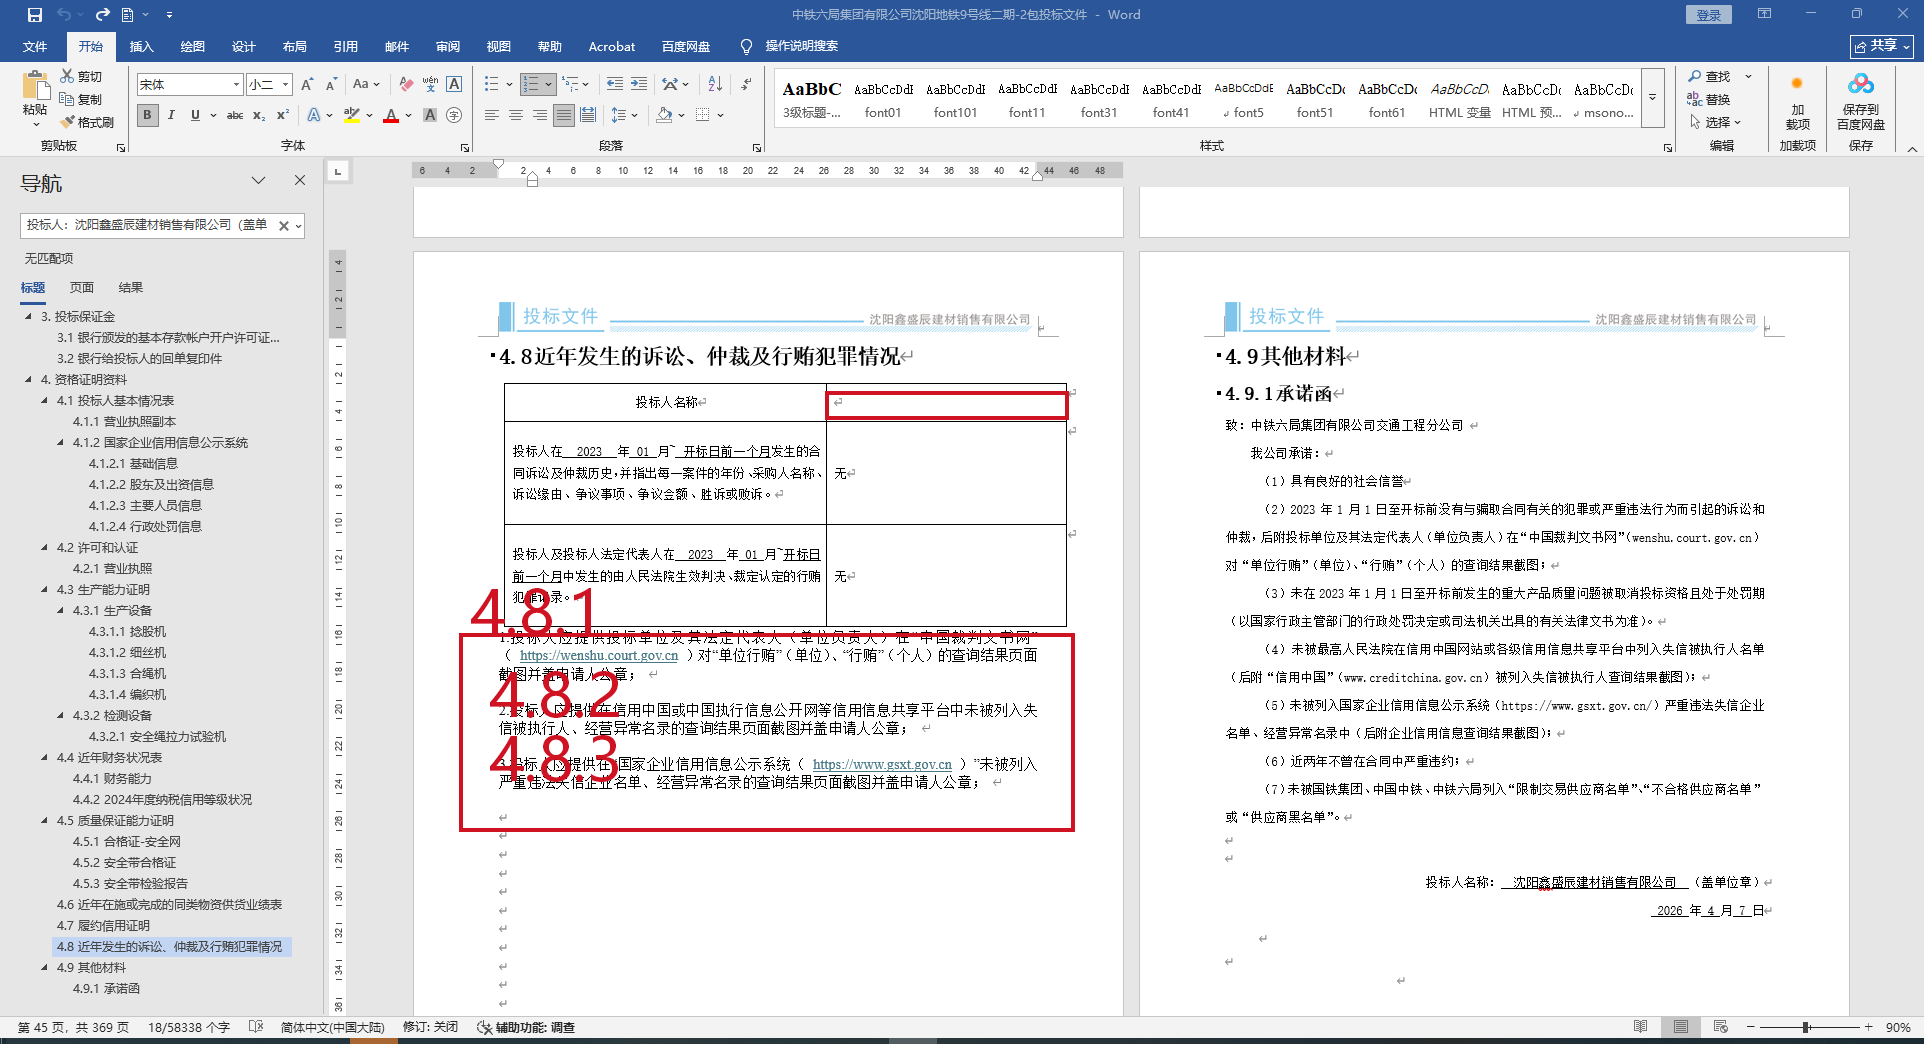Open the Change Case (Aa) dropdown

366,84
